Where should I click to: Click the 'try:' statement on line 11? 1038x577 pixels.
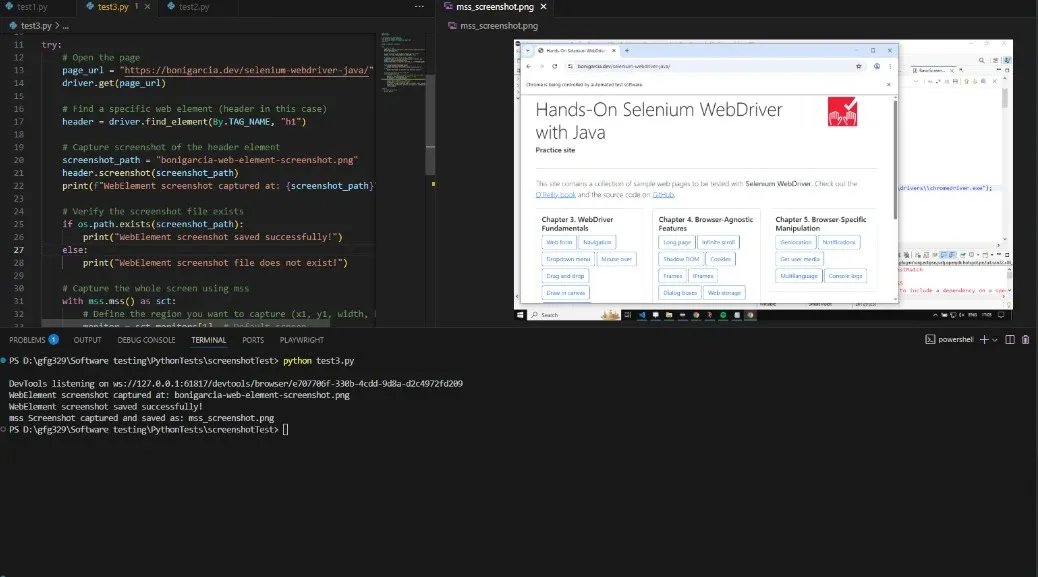coord(52,45)
